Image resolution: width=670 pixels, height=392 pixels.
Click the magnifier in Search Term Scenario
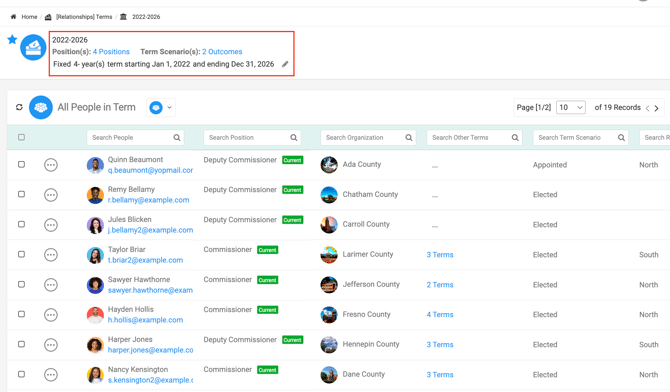621,138
